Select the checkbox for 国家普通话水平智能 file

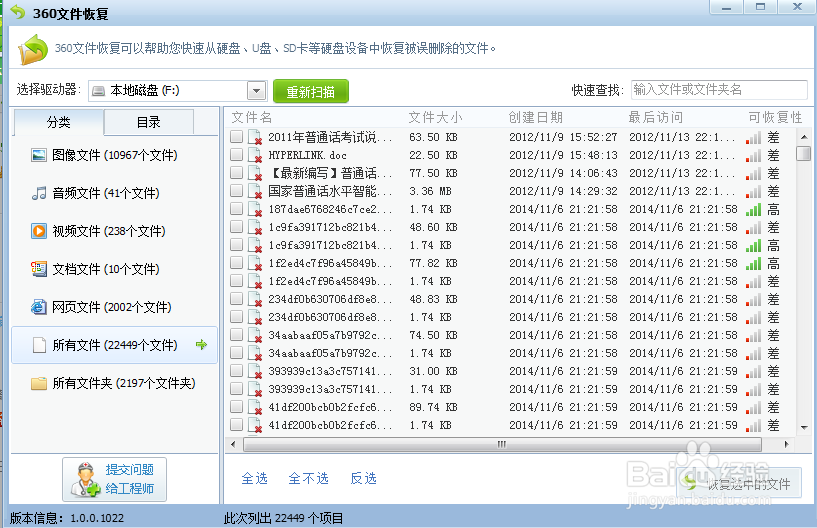(x=237, y=191)
